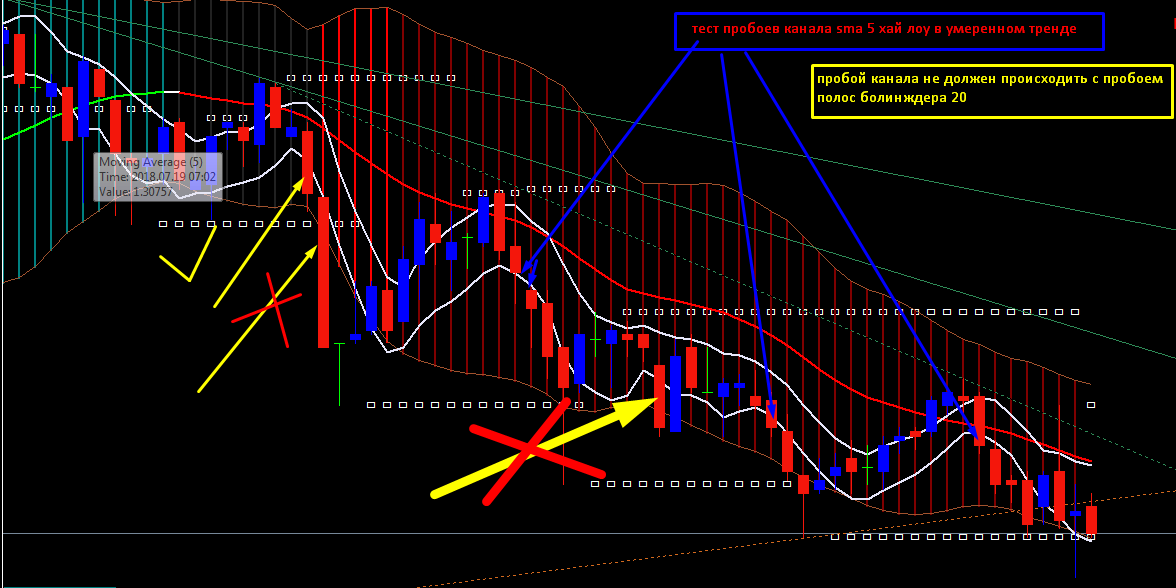
Task: Click the "Moving Average (5)" tooltip title
Action: coord(151,161)
